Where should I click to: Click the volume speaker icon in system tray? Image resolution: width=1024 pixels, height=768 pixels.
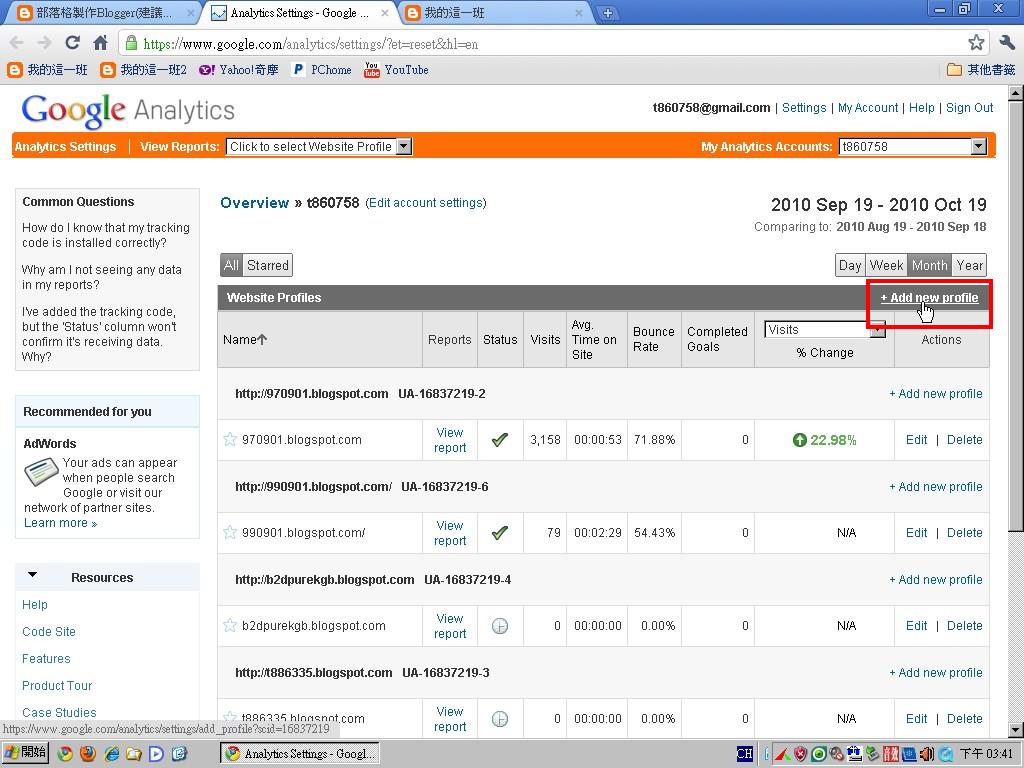[926, 754]
